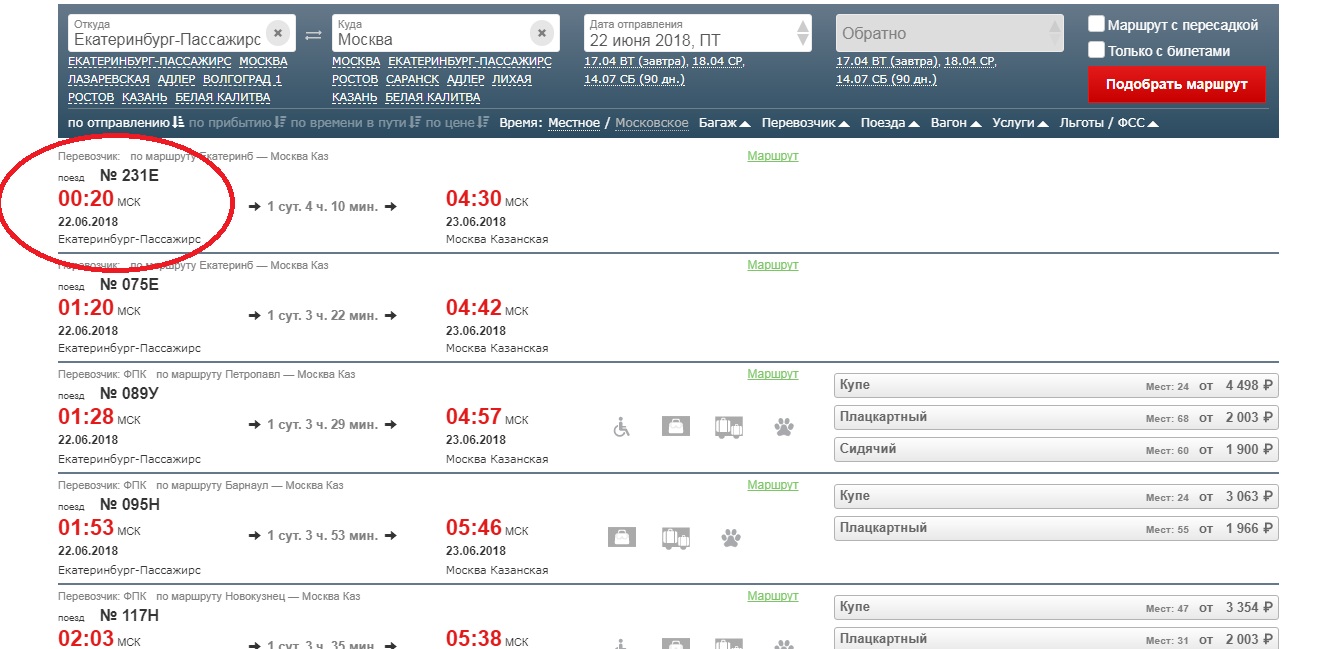
Task: Click the luggage icon for train 089У
Action: click(676, 427)
